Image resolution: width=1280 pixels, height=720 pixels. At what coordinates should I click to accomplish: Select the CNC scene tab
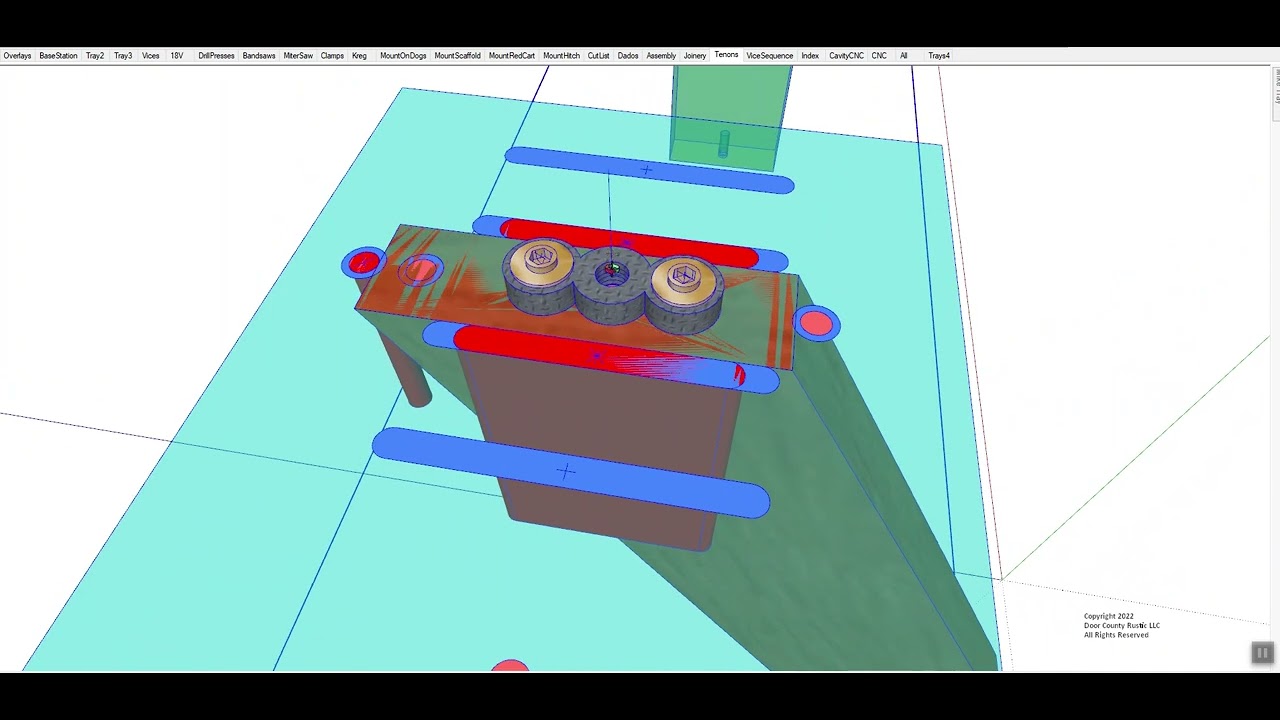(879, 56)
